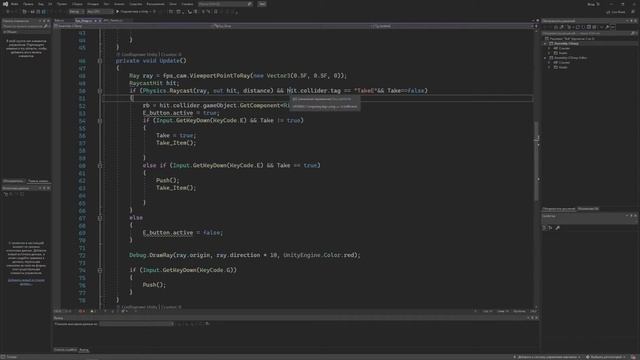
Task: Click 'private void Update()' declaration
Action: (x=151, y=61)
